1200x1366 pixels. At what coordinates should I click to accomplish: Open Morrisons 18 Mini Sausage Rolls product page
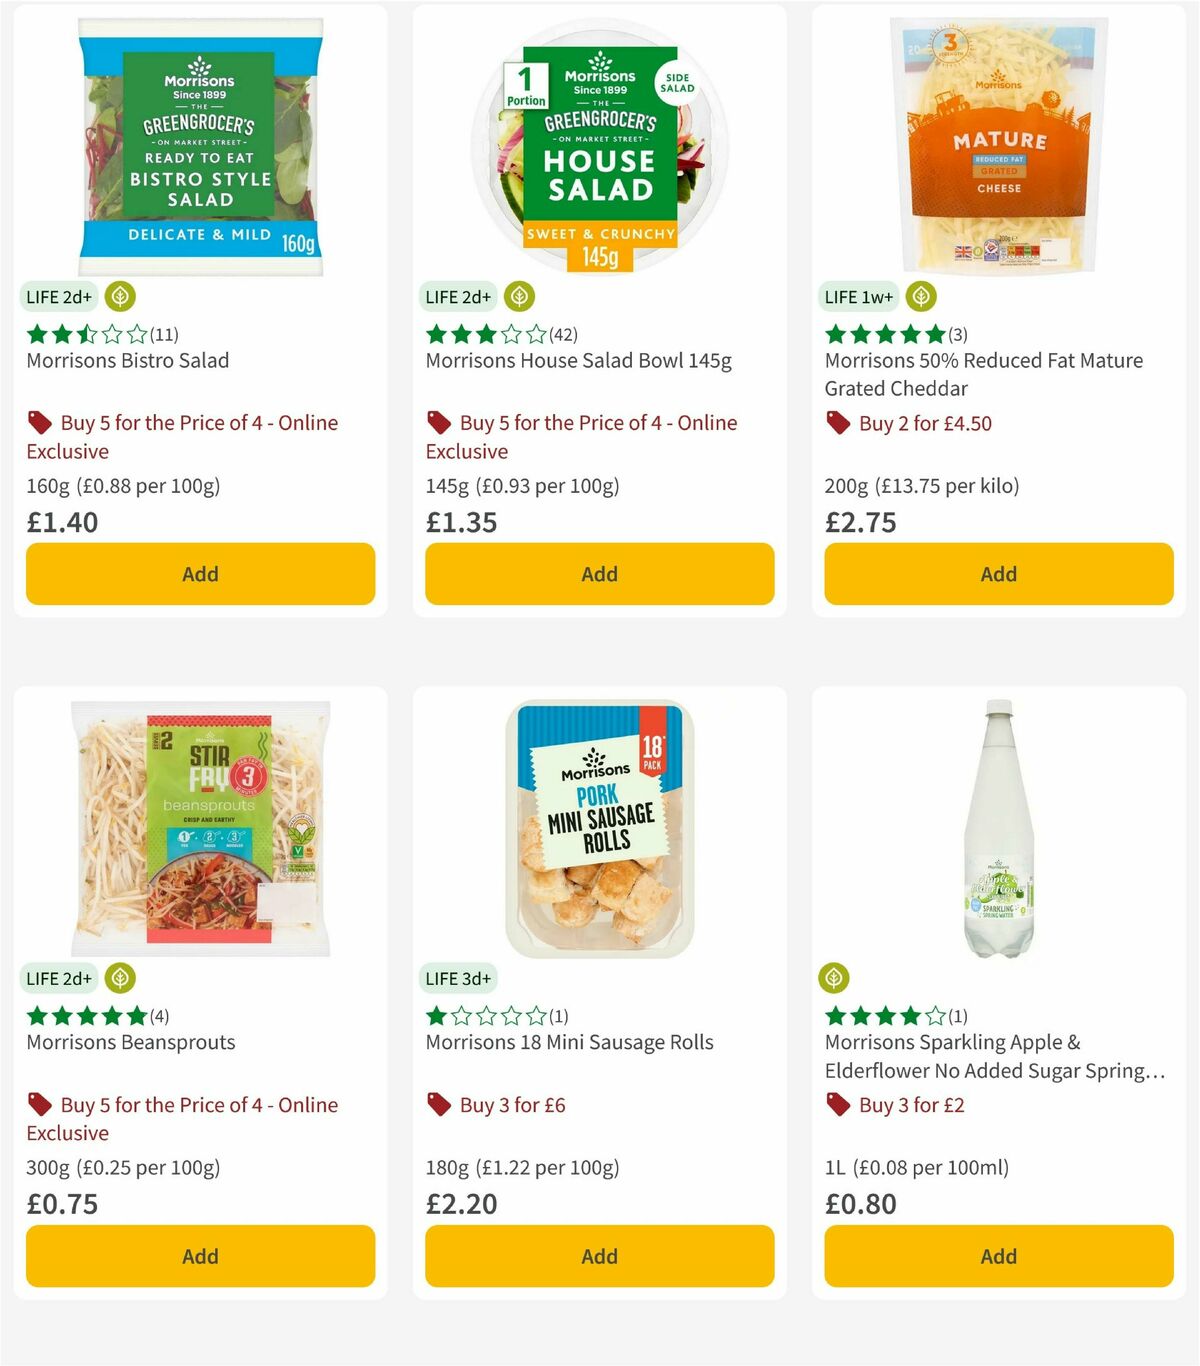point(569,1042)
